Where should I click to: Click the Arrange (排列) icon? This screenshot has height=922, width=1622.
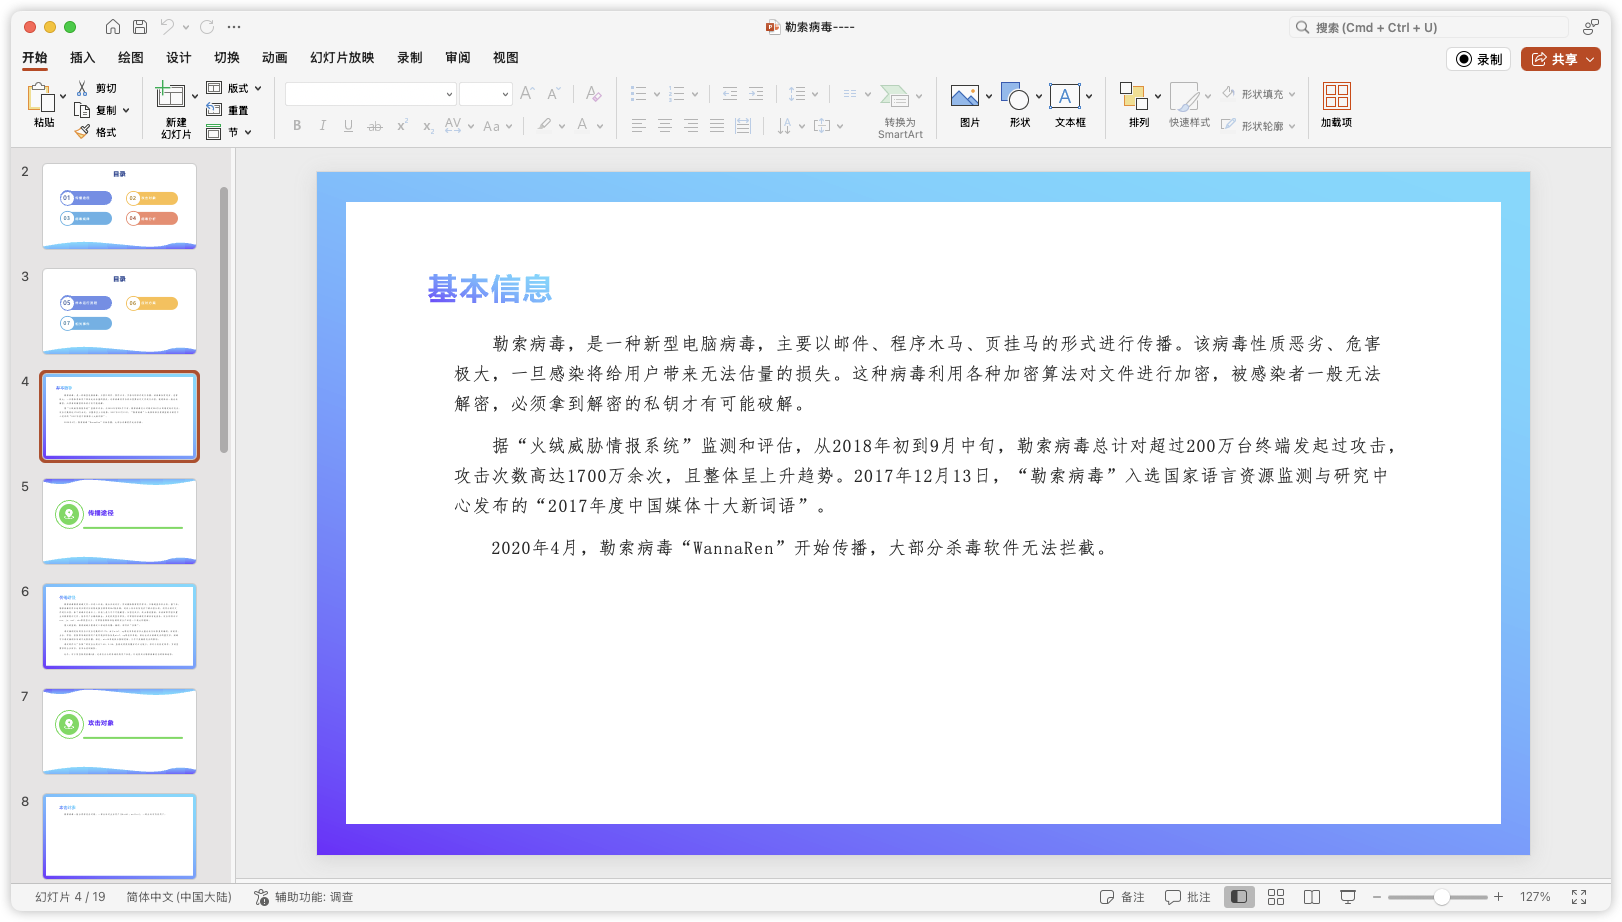click(1133, 97)
